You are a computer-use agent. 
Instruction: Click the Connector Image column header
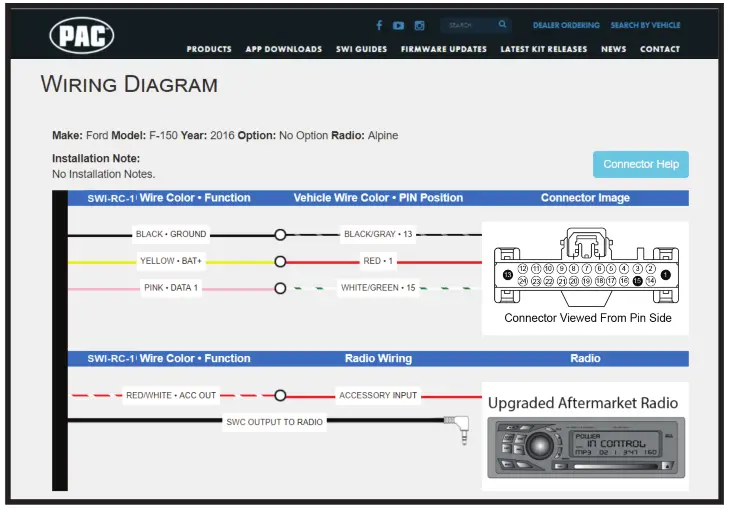[585, 198]
